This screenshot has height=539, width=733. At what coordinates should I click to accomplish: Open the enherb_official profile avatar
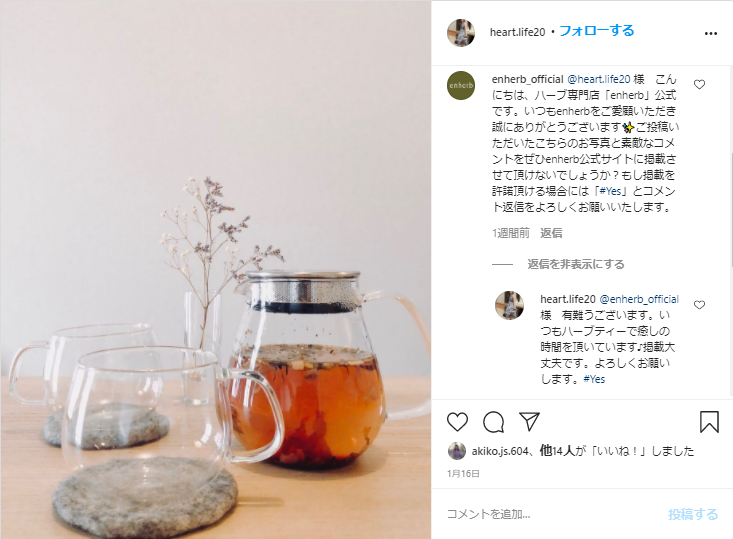click(461, 86)
